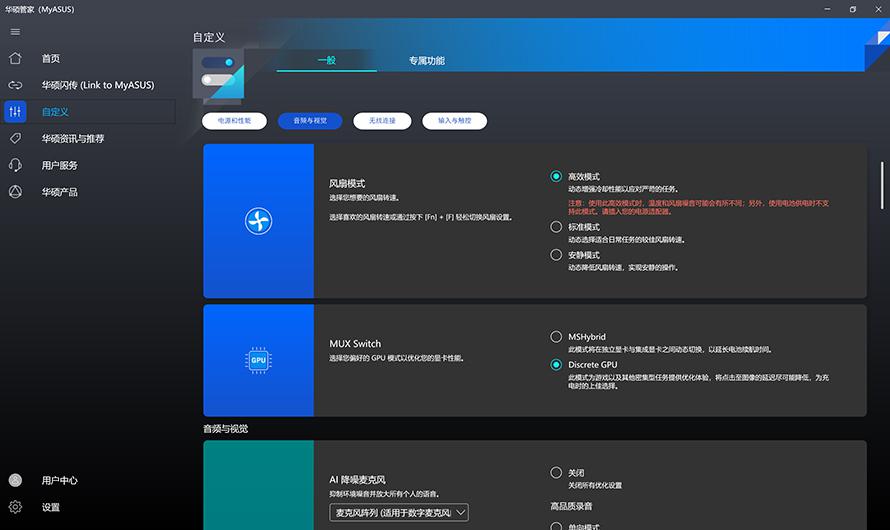Image resolution: width=890 pixels, height=530 pixels.
Task: Click the 自定义 page heading
Action: 209,37
